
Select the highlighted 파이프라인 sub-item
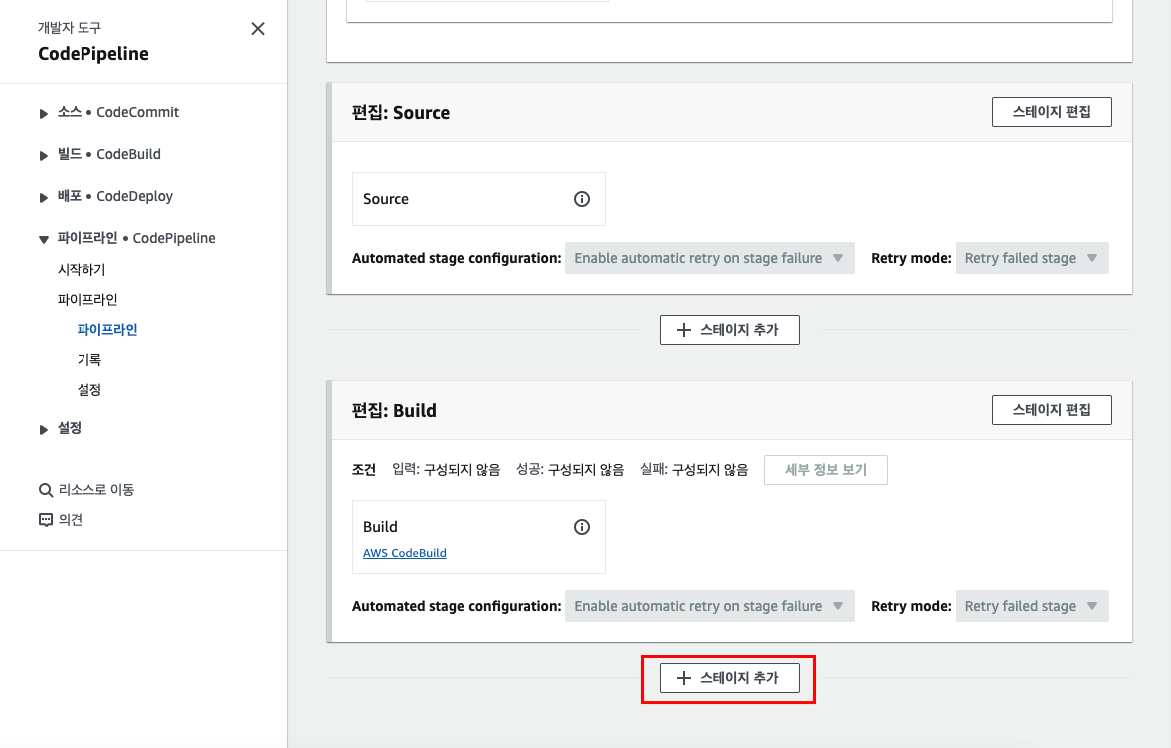click(x=108, y=329)
